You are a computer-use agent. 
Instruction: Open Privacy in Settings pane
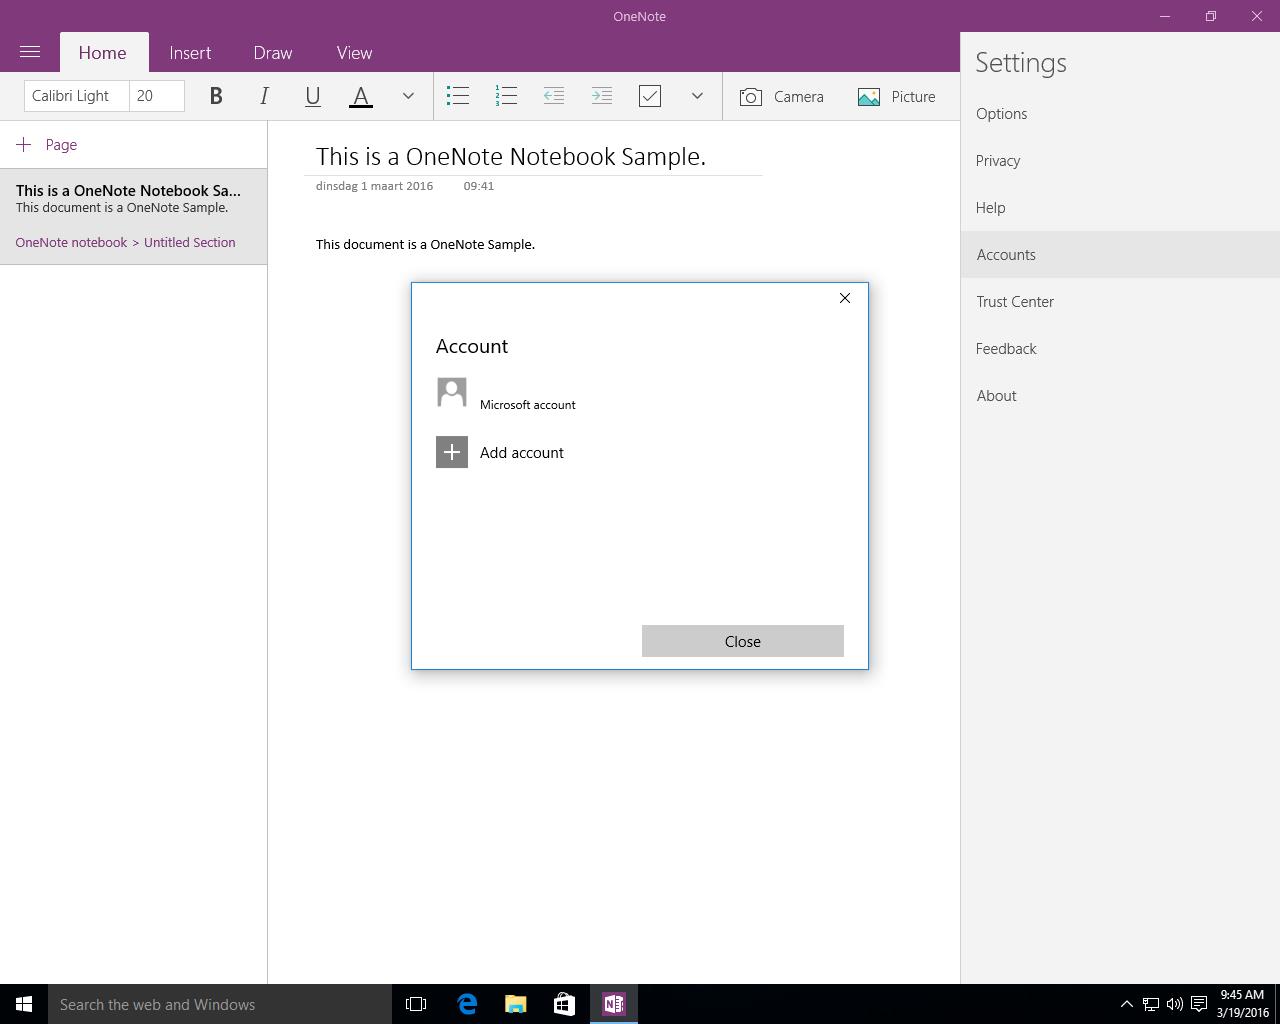click(1120, 161)
